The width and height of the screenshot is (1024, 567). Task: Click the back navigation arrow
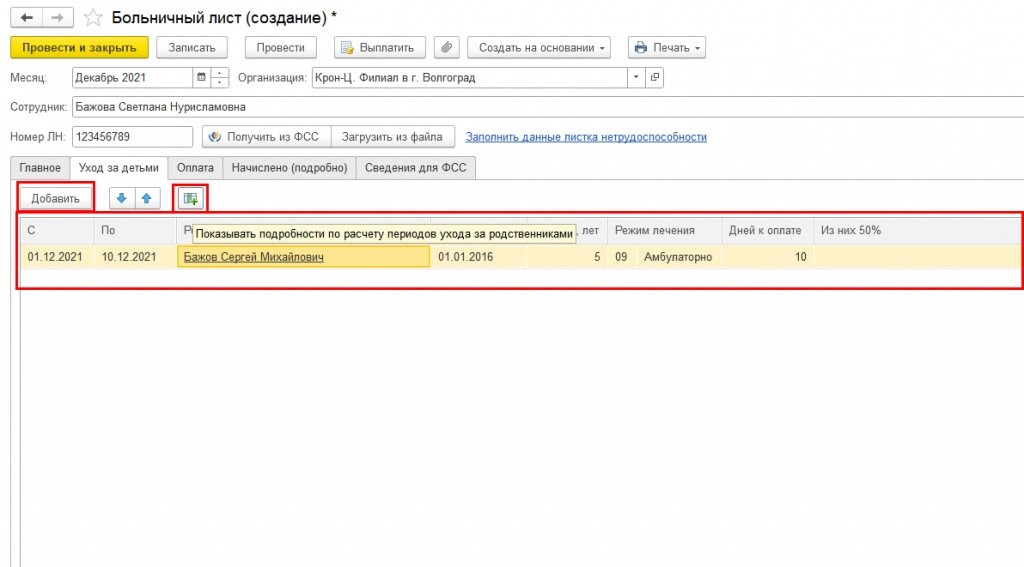(25, 17)
